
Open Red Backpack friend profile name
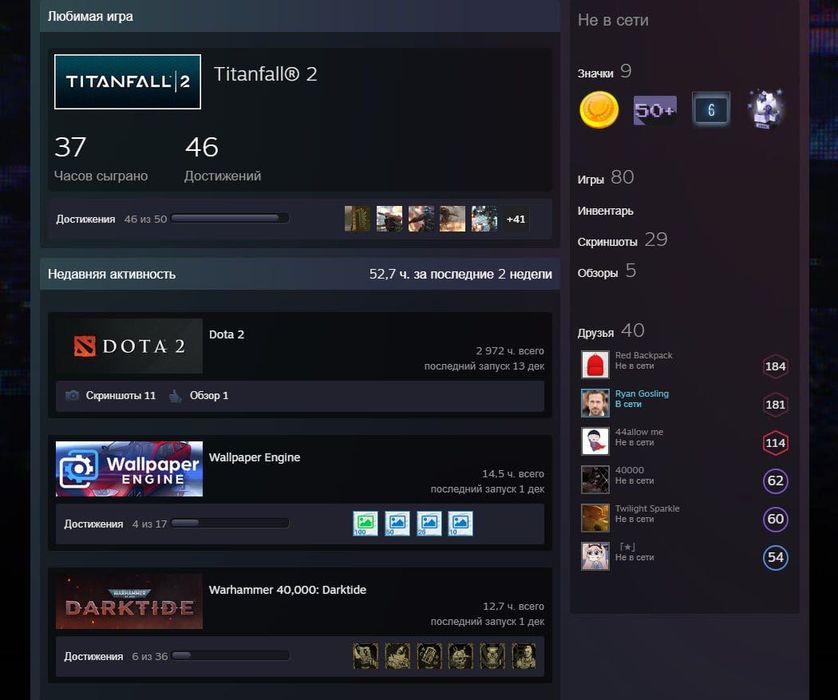click(x=643, y=355)
